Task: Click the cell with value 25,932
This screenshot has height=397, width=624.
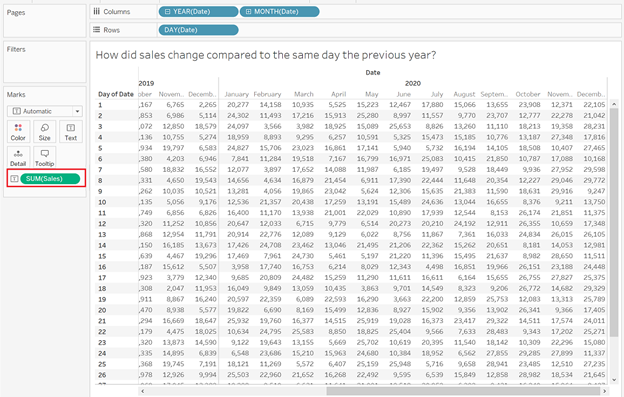Action: 238,321
